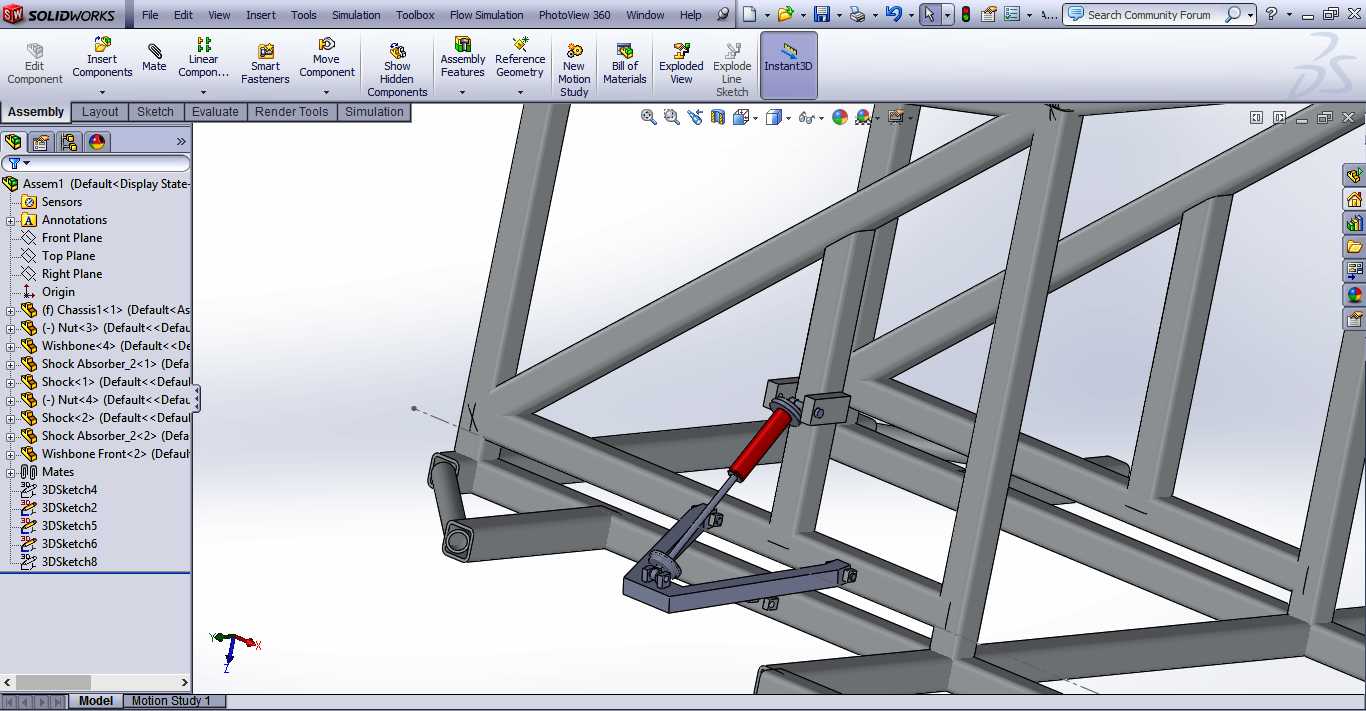Select 3DSketch8 in feature tree
Image resolution: width=1366 pixels, height=711 pixels.
click(69, 562)
